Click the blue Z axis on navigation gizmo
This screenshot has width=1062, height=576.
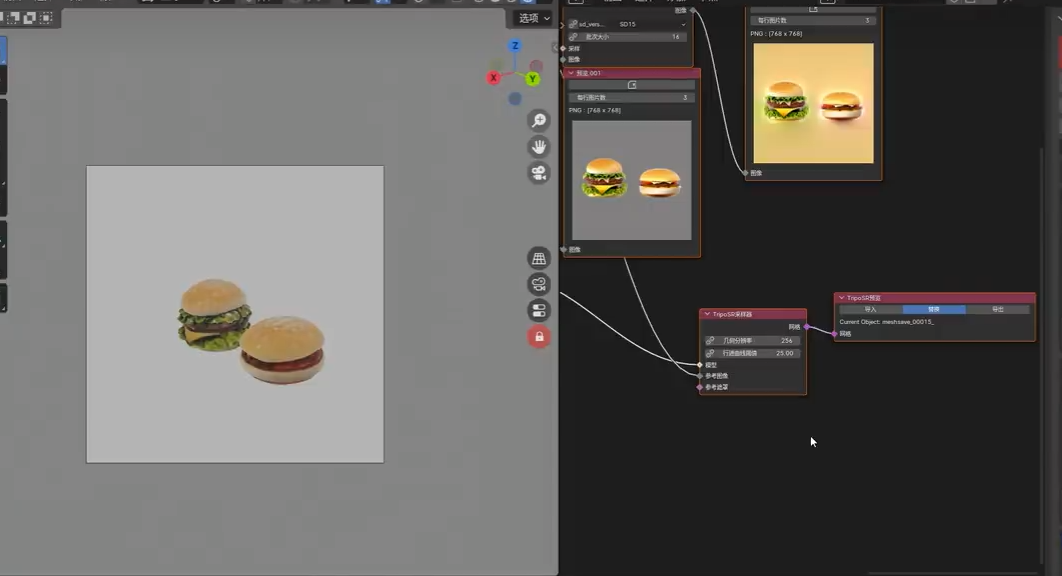[x=515, y=45]
